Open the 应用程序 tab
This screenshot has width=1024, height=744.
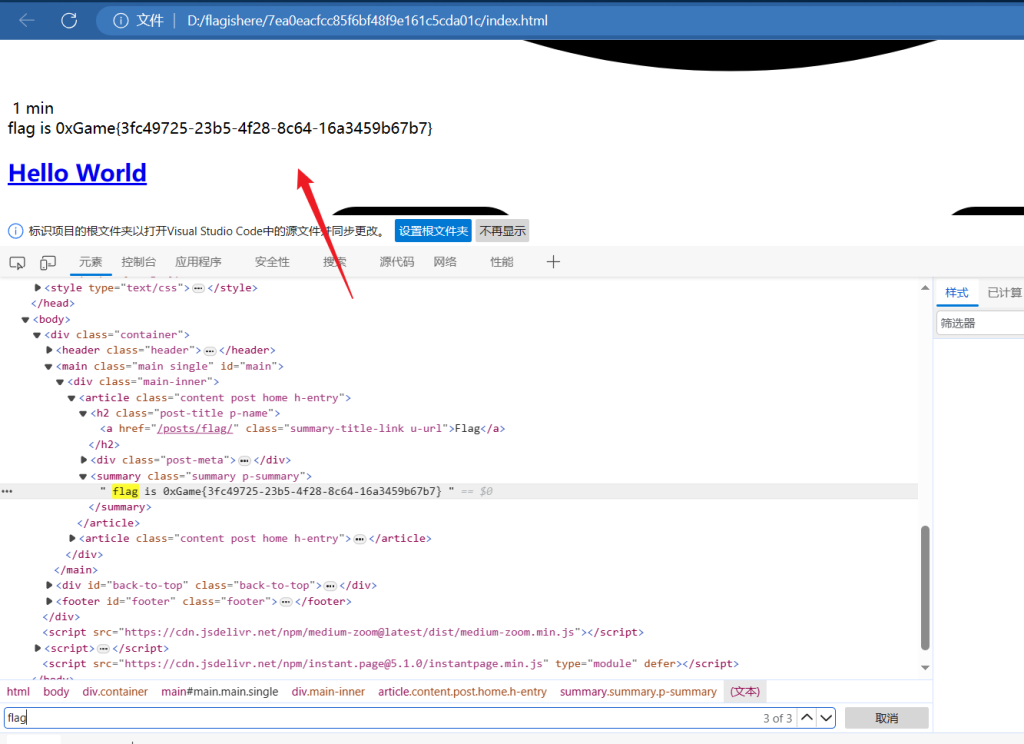pyautogui.click(x=199, y=262)
